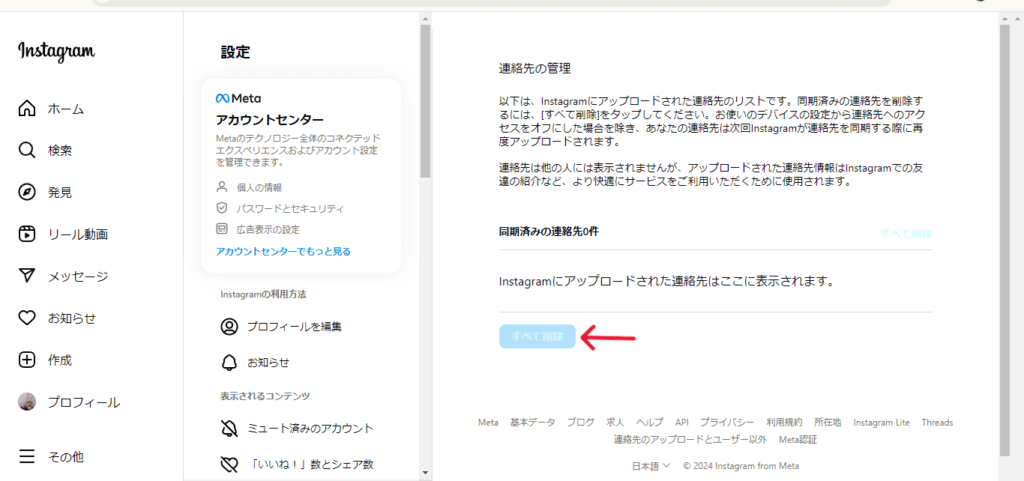1024x481 pixels.
Task: Click the プロフィール avatar picture
Action: click(26, 402)
